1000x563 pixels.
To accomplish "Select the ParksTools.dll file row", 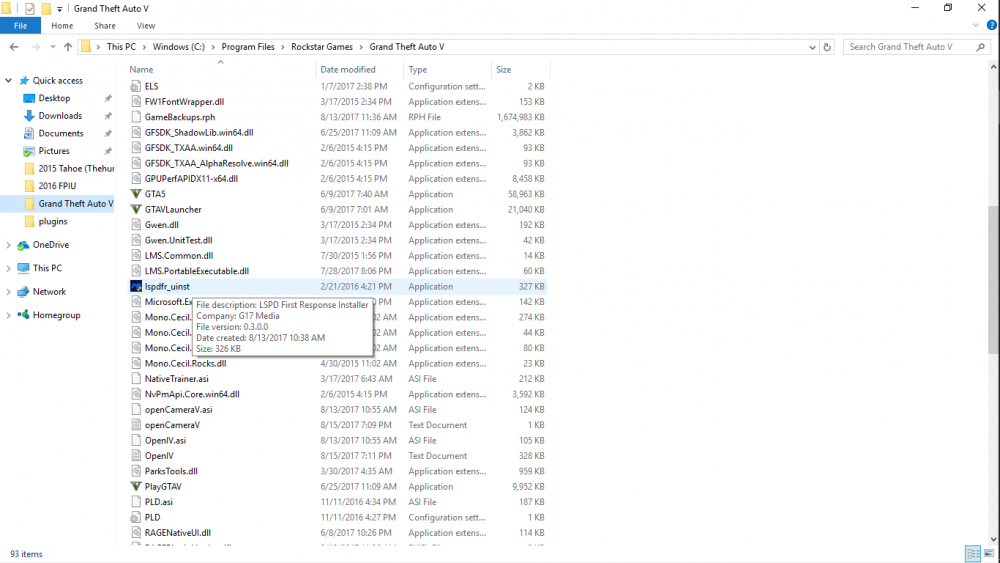I will 338,471.
